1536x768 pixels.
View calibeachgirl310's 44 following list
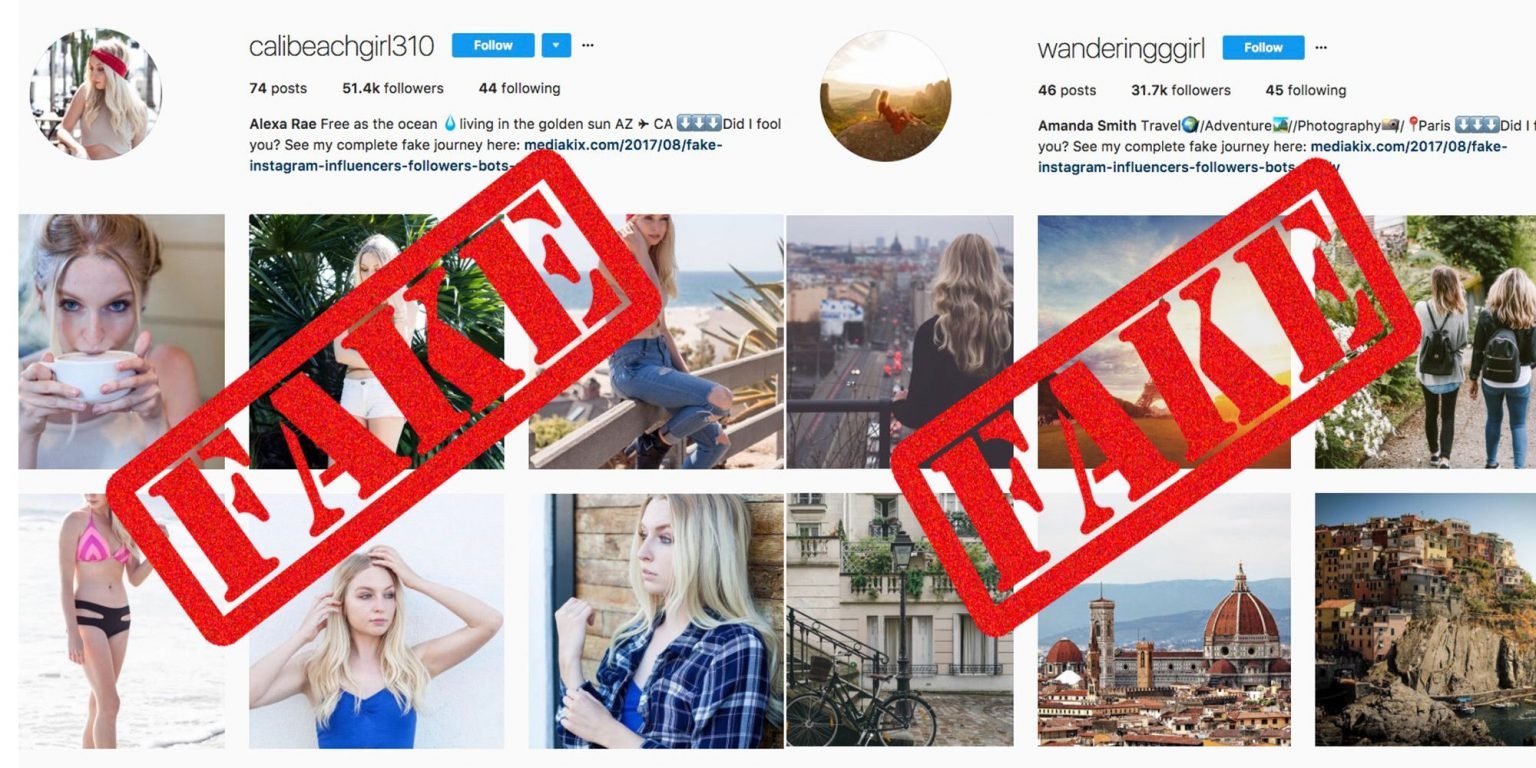(x=519, y=88)
